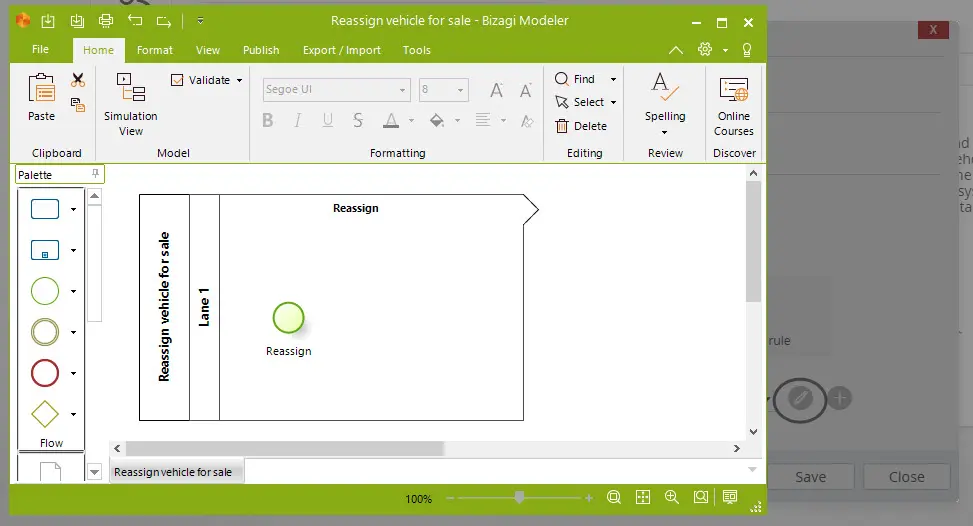The image size is (973, 526).
Task: Open the quick access toolbar customize arrow
Action: click(x=200, y=21)
